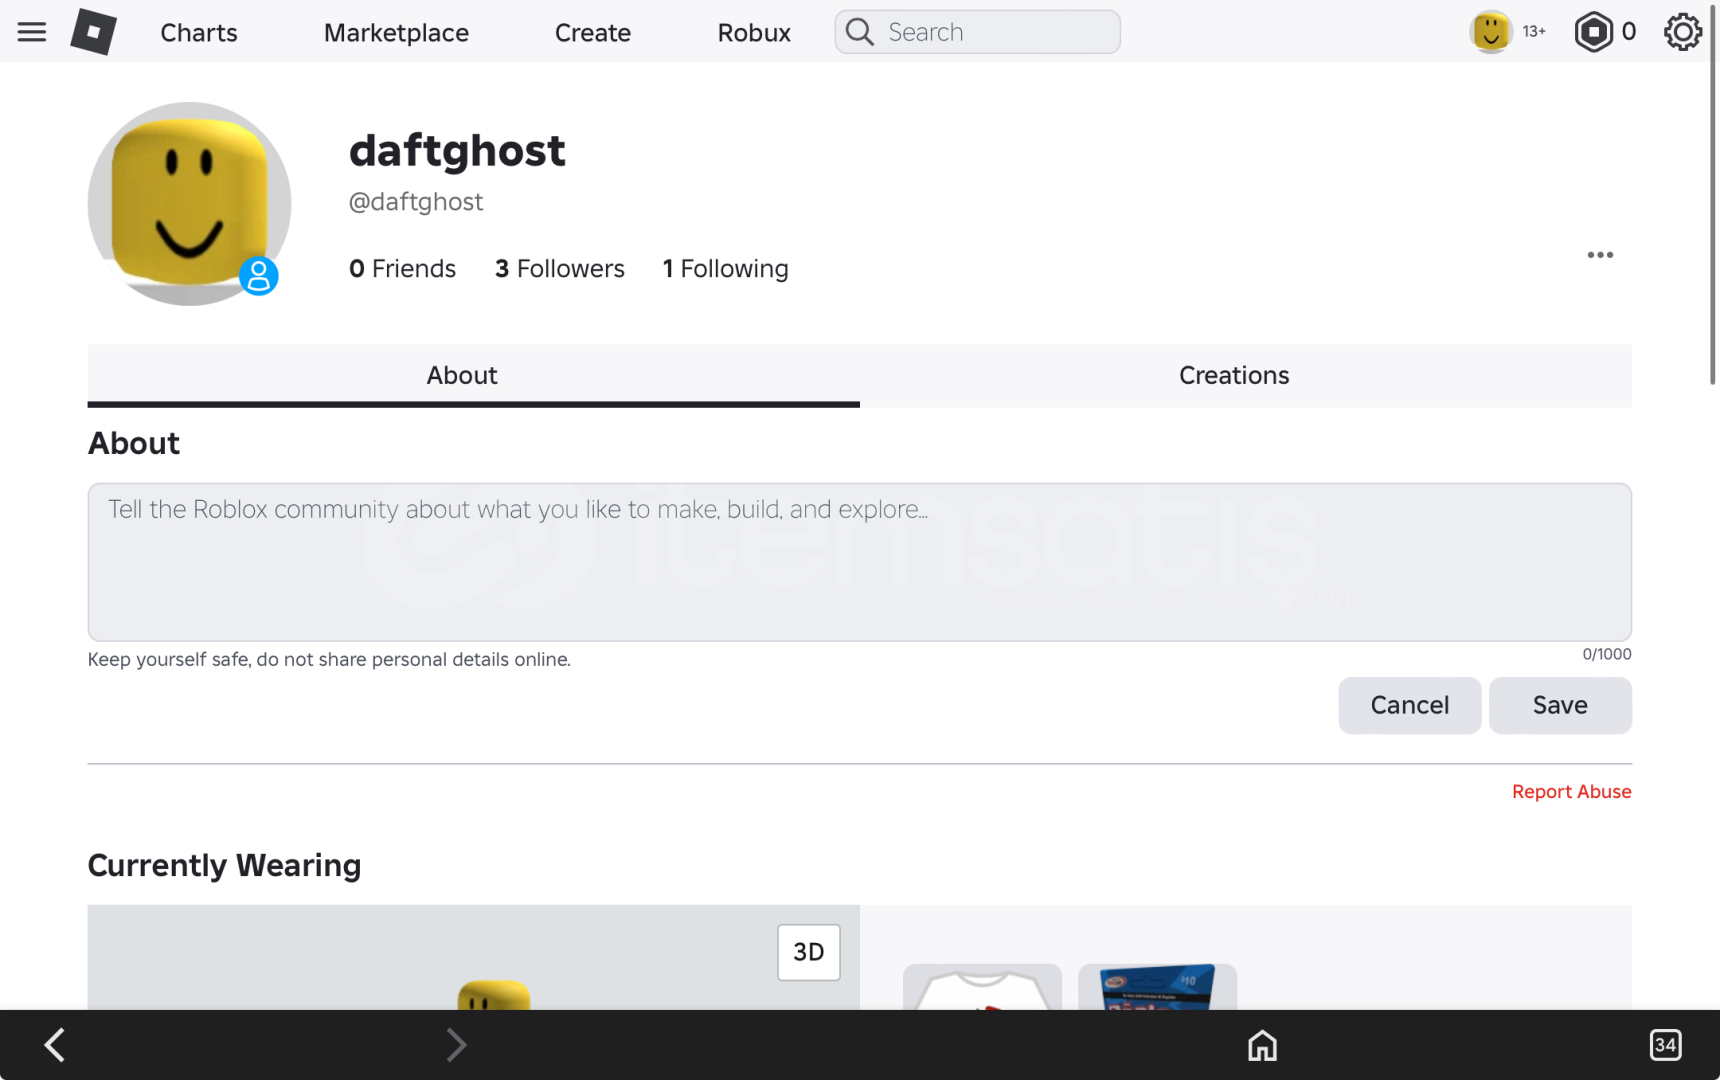Click the Roblox logo icon

coord(93,32)
